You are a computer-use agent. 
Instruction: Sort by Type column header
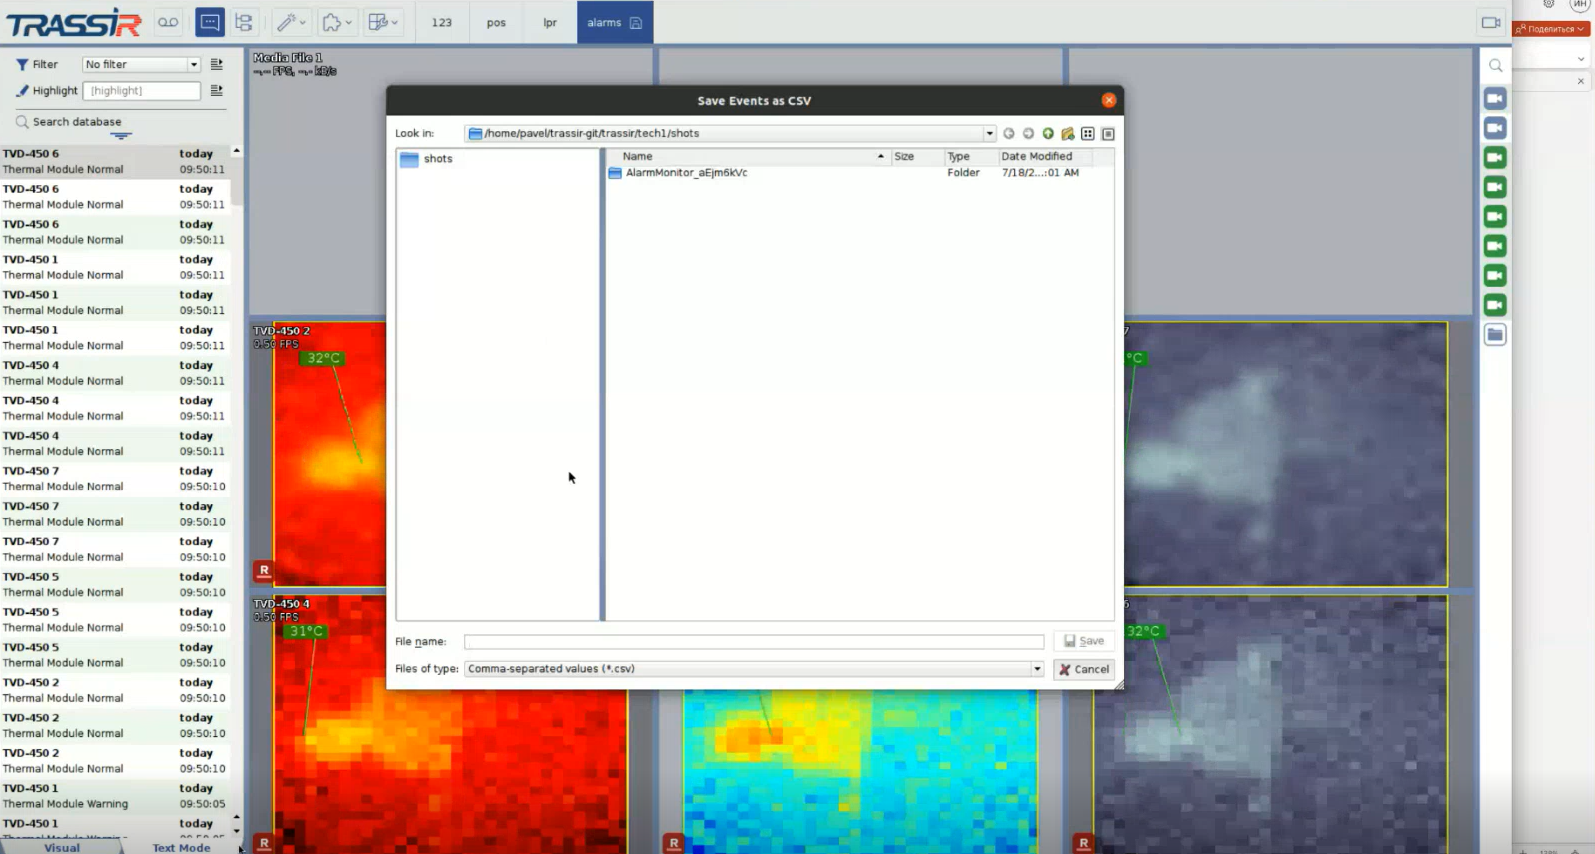[x=970, y=156]
